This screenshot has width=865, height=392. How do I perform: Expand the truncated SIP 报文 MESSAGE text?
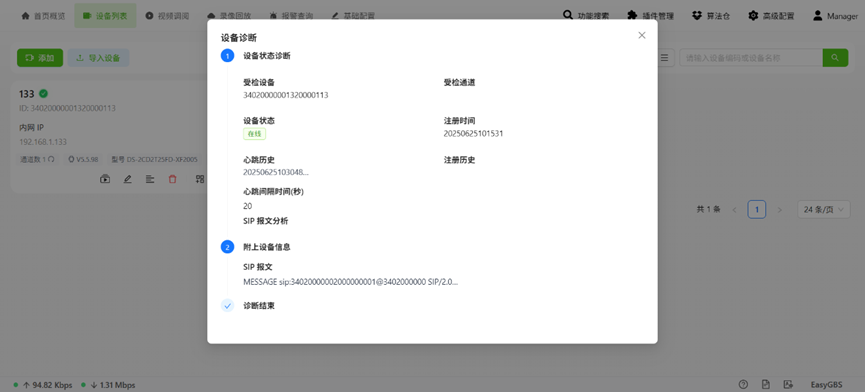[x=351, y=282]
